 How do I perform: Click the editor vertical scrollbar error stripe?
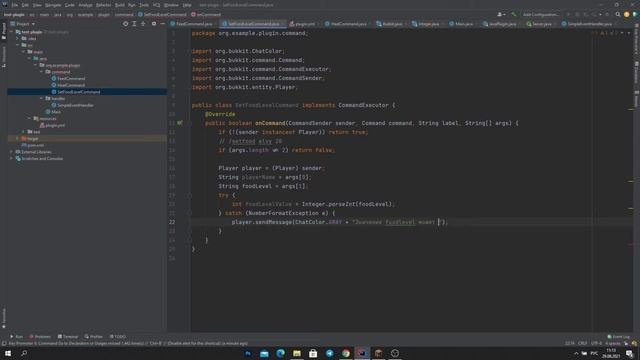click(x=631, y=180)
